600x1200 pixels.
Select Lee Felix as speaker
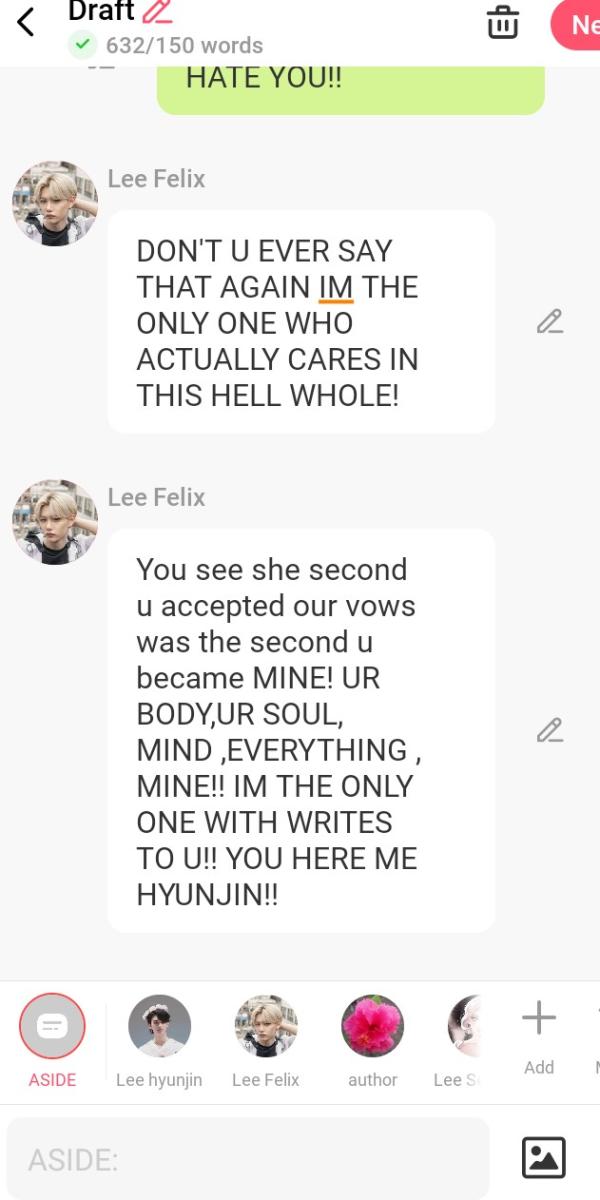pyautogui.click(x=265, y=1040)
